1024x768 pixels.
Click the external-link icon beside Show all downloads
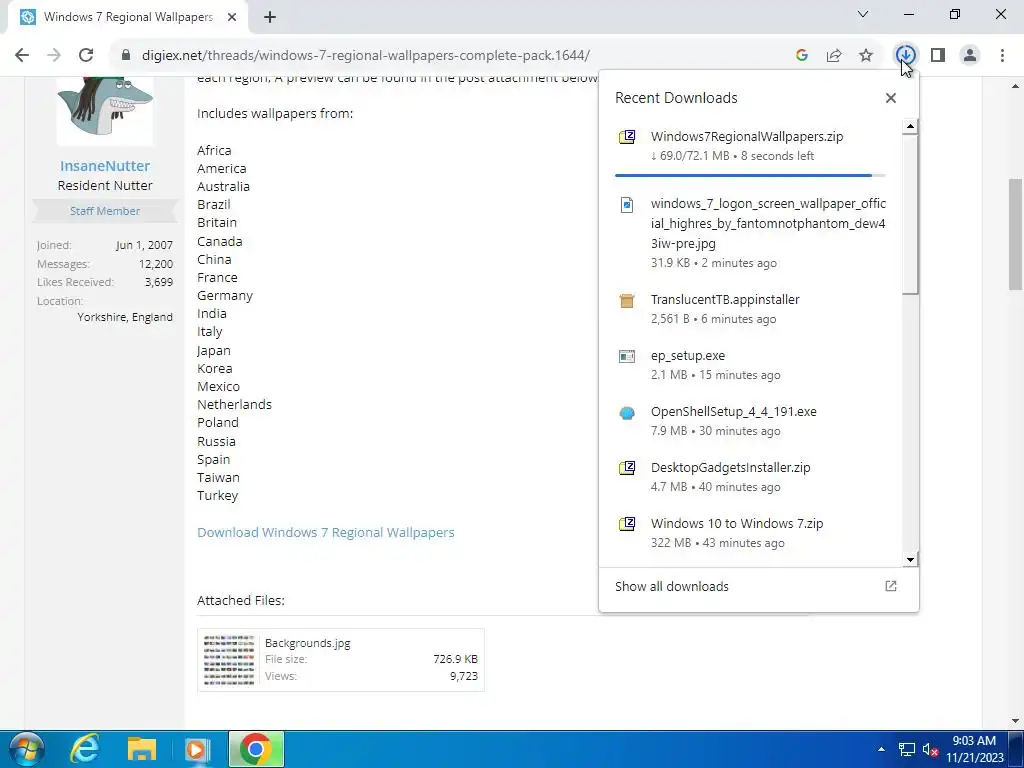tap(891, 586)
